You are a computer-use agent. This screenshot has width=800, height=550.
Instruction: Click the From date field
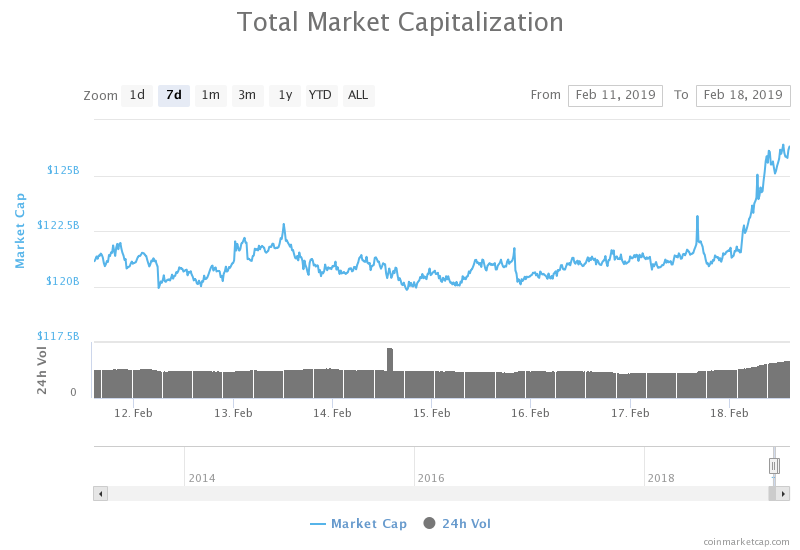(x=615, y=96)
